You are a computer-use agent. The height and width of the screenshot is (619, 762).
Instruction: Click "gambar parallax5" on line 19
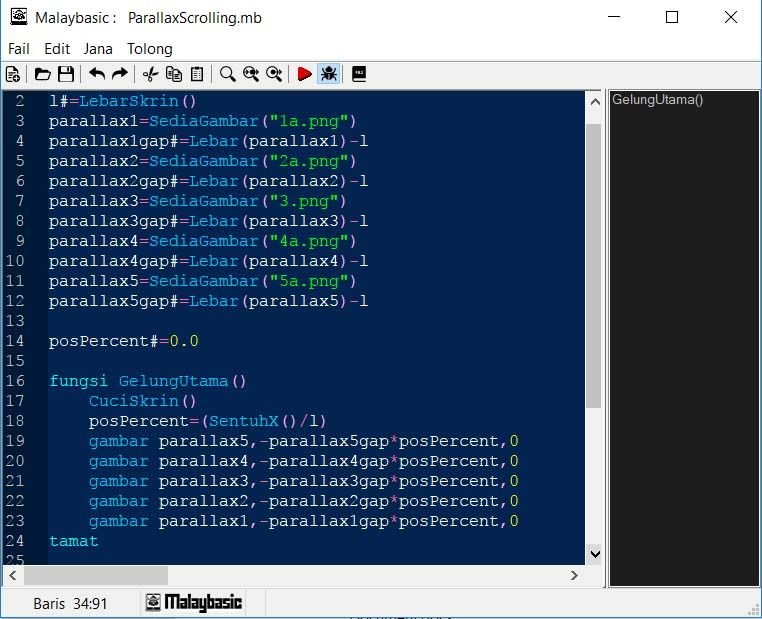pos(169,441)
